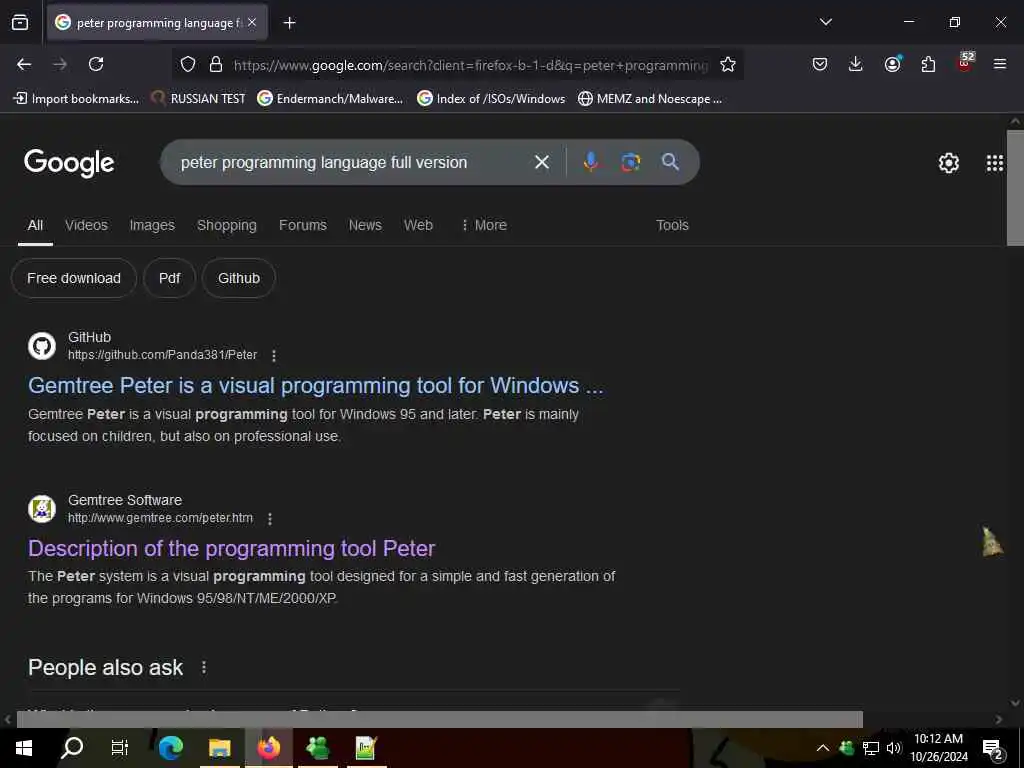1024x768 pixels.
Task: Click the Pdf suggestion chip
Action: [169, 278]
